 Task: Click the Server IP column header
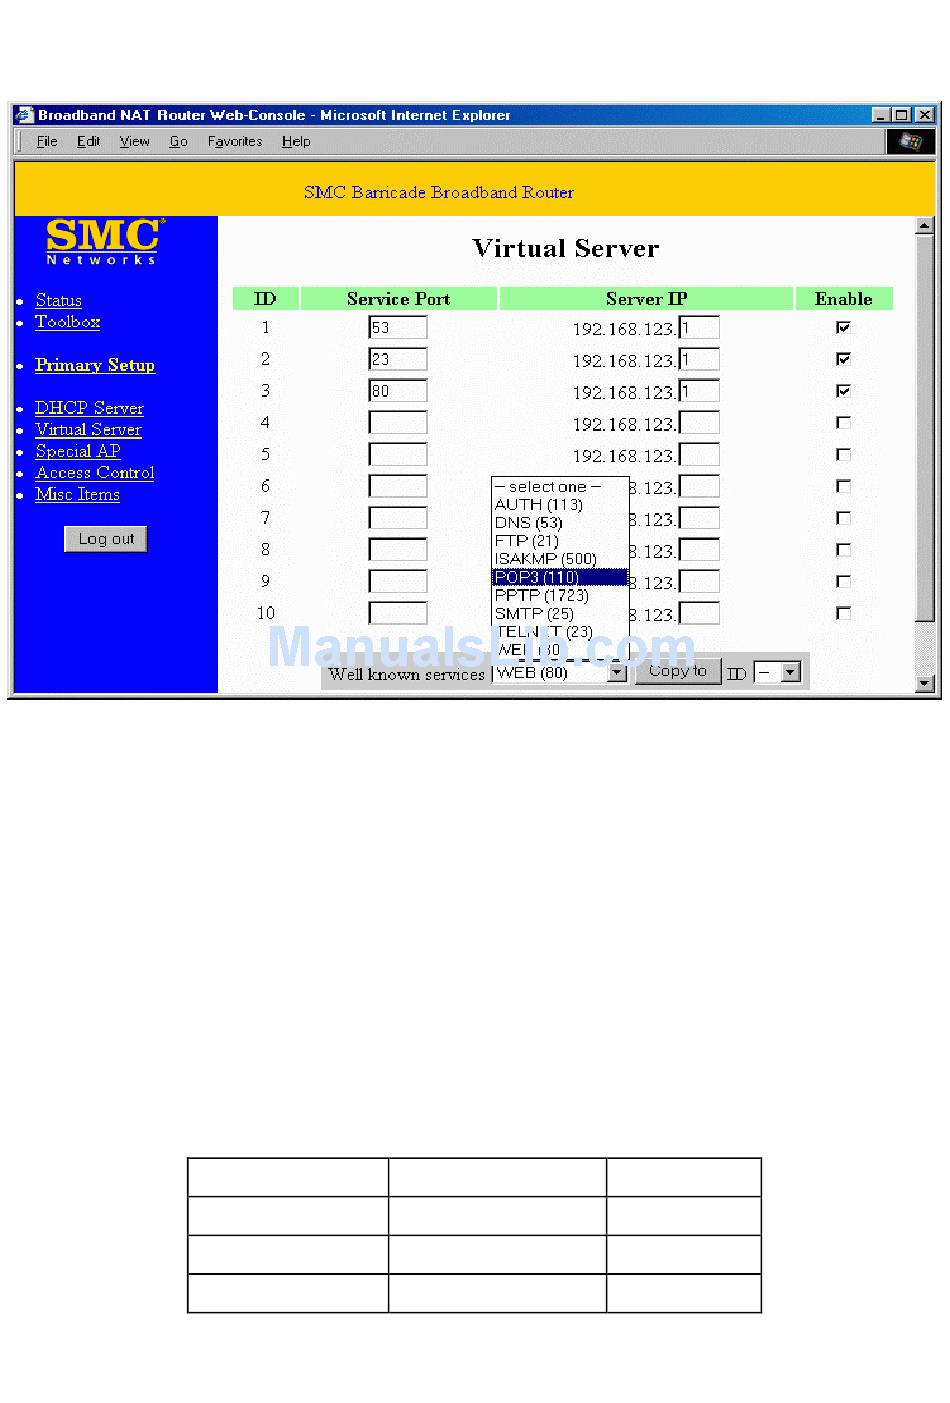(x=646, y=299)
